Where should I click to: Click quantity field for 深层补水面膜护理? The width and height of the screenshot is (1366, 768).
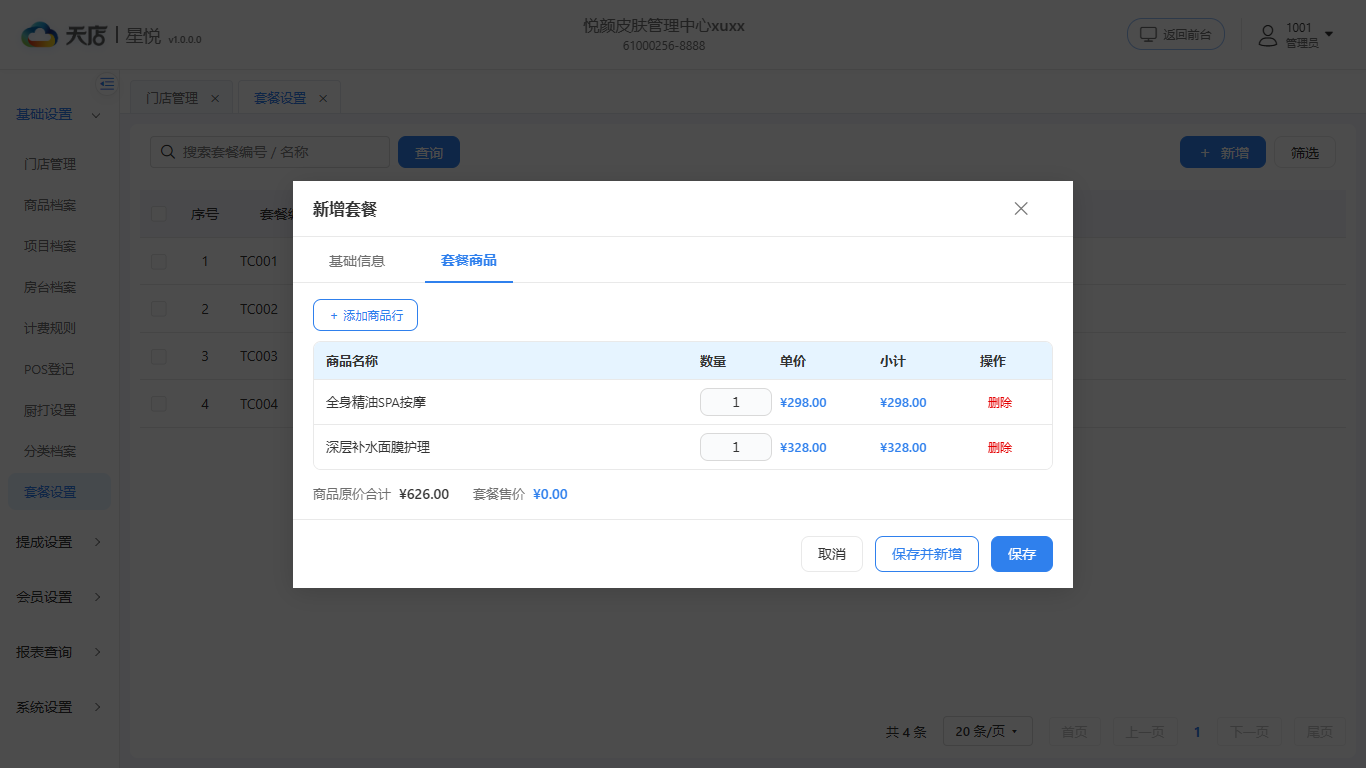click(736, 447)
